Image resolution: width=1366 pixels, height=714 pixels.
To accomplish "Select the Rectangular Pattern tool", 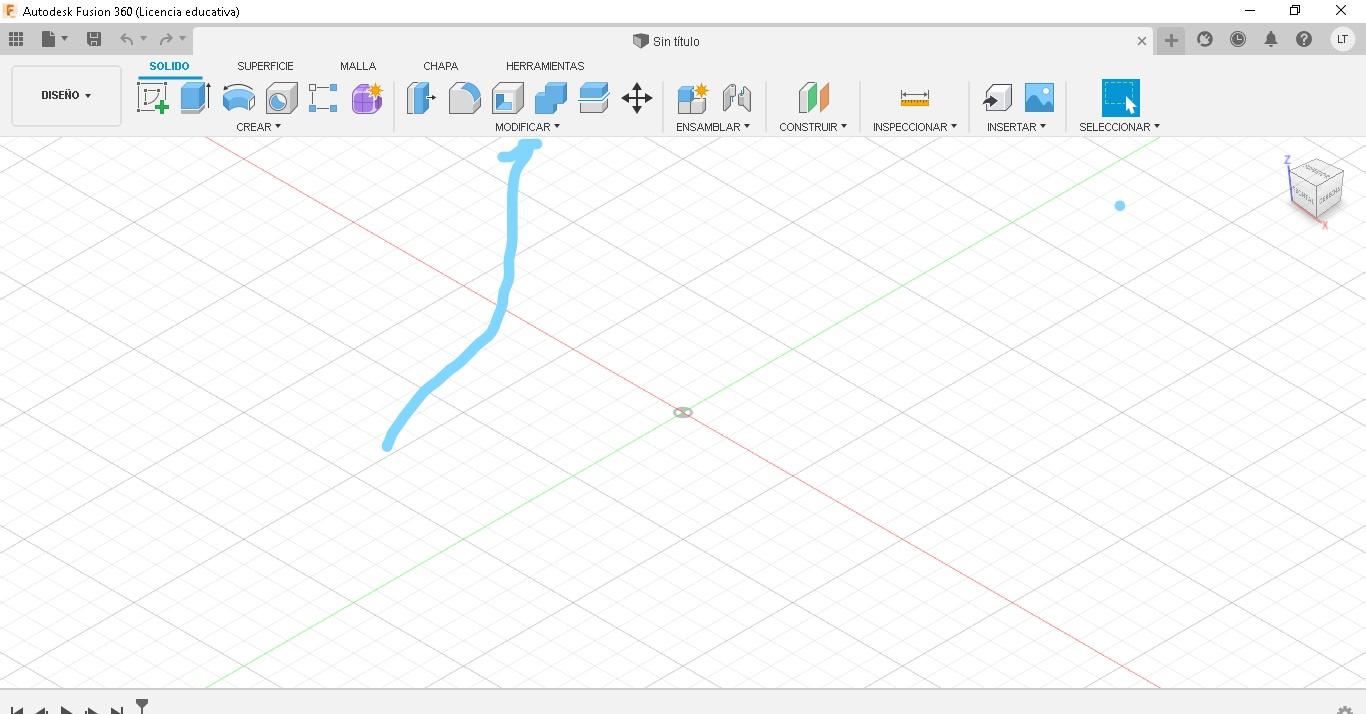I will (x=323, y=98).
